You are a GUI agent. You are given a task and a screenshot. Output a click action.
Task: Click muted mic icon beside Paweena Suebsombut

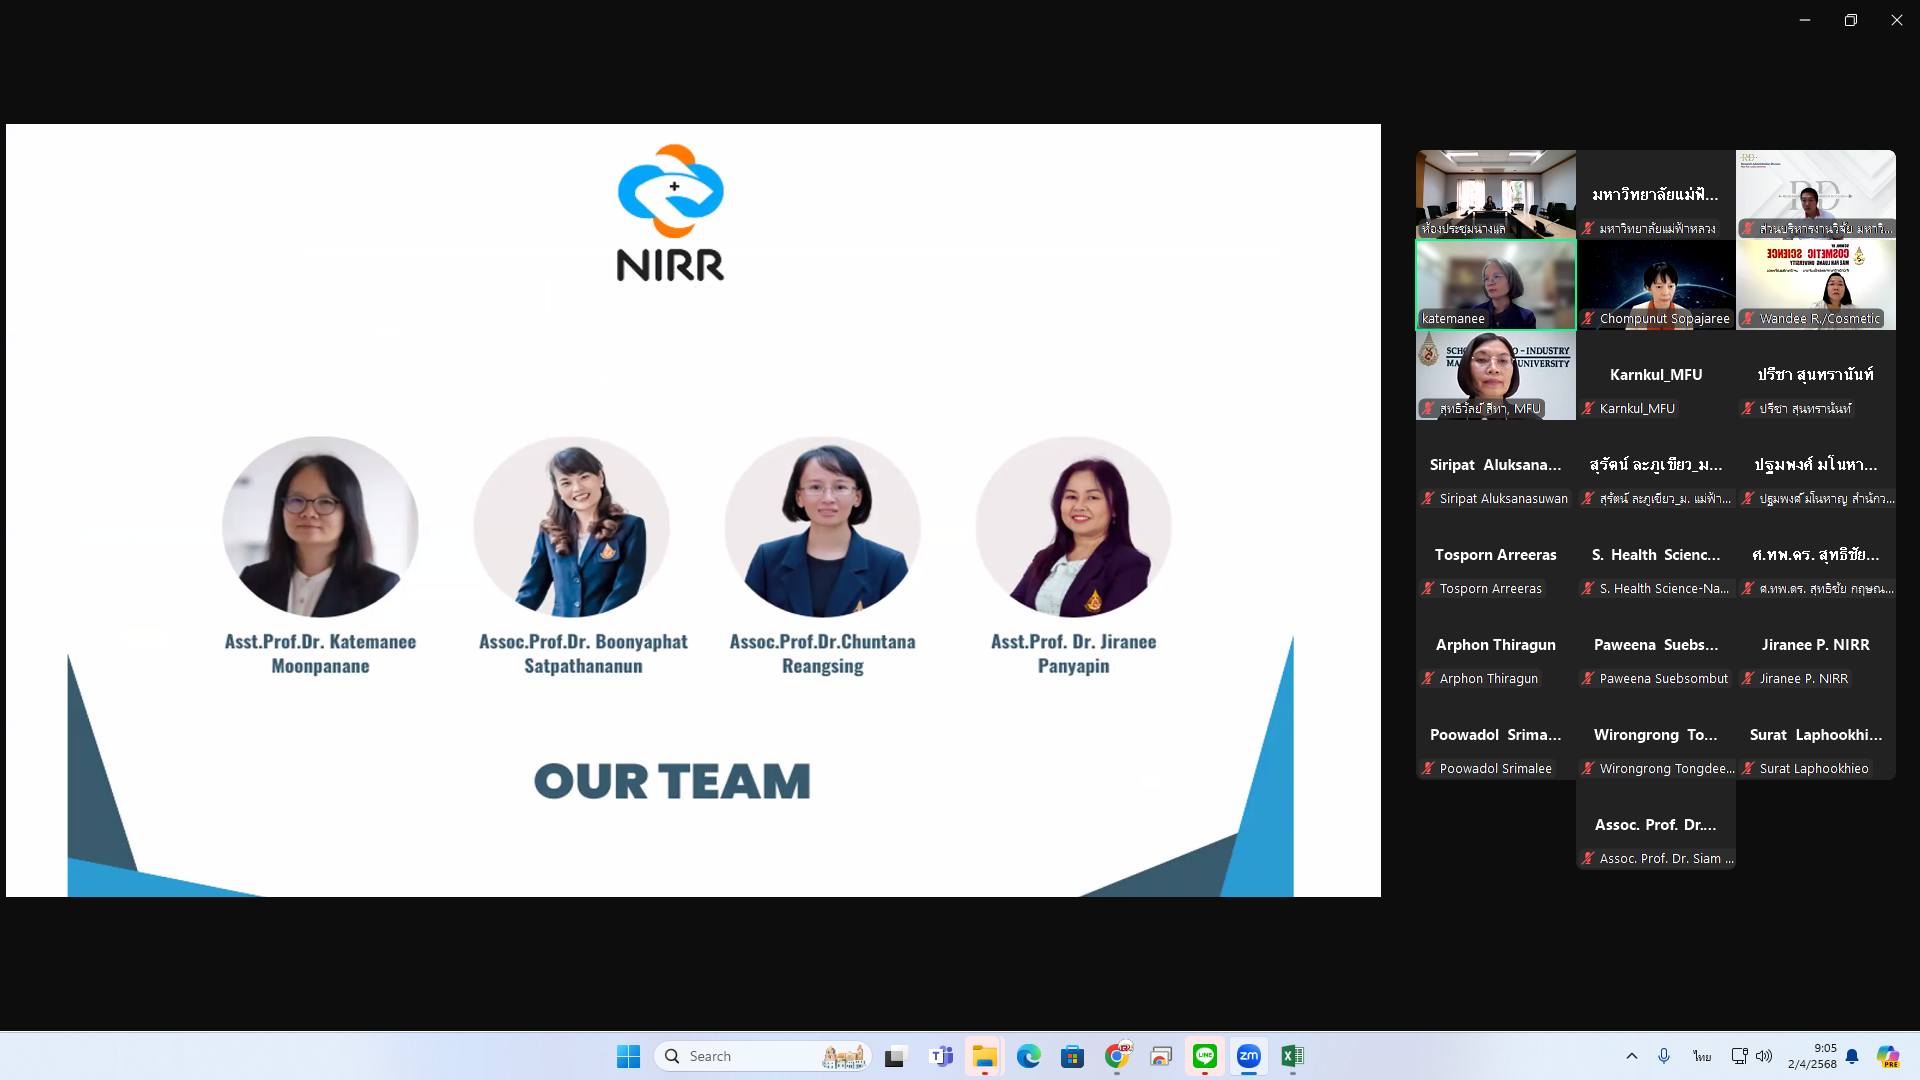point(1588,678)
